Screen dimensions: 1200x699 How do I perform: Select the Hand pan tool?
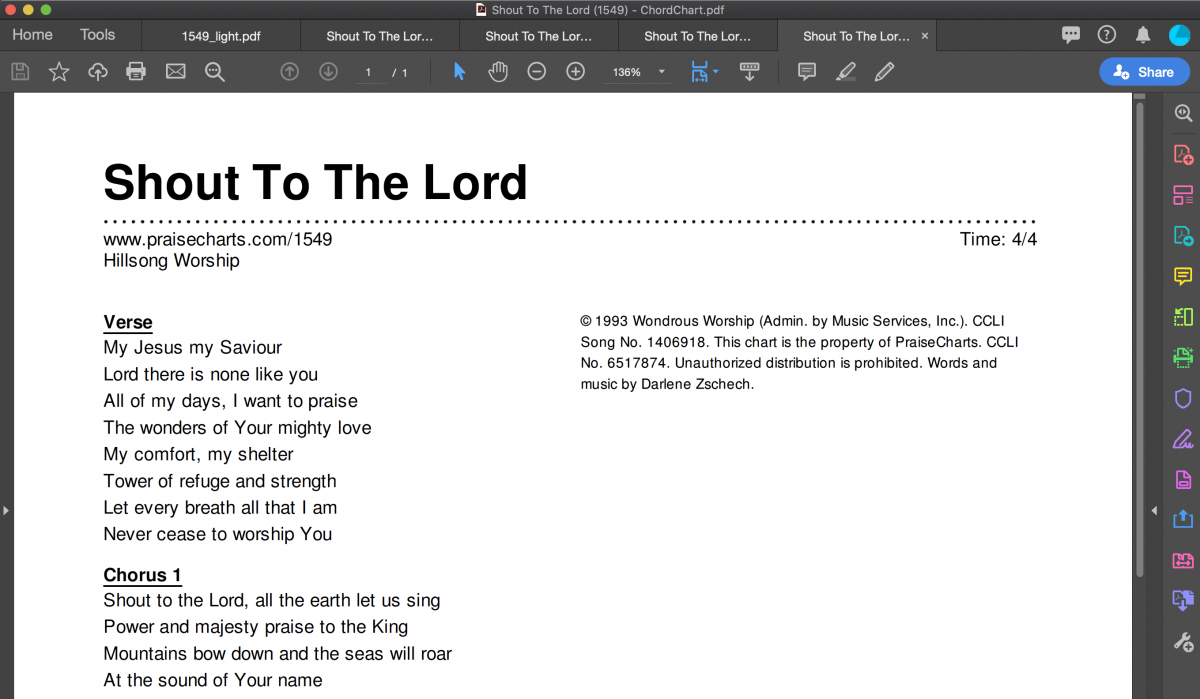(x=498, y=72)
